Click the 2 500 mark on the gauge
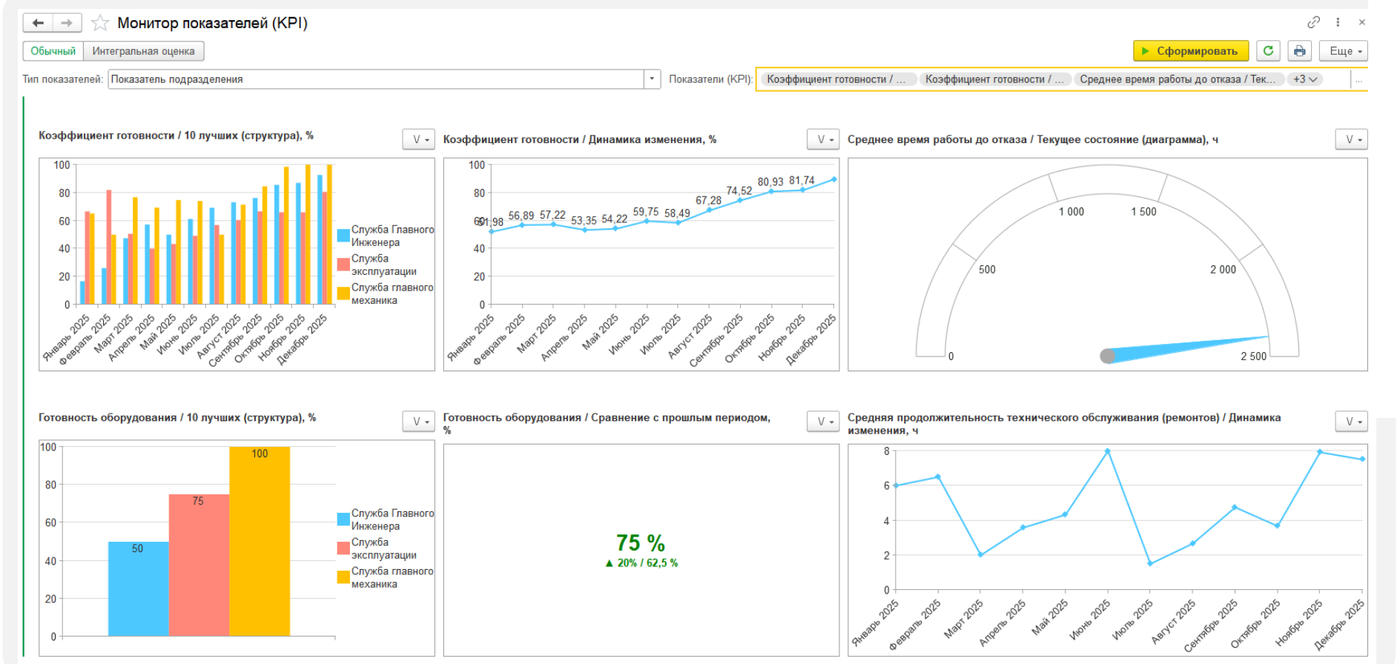 click(x=1254, y=357)
